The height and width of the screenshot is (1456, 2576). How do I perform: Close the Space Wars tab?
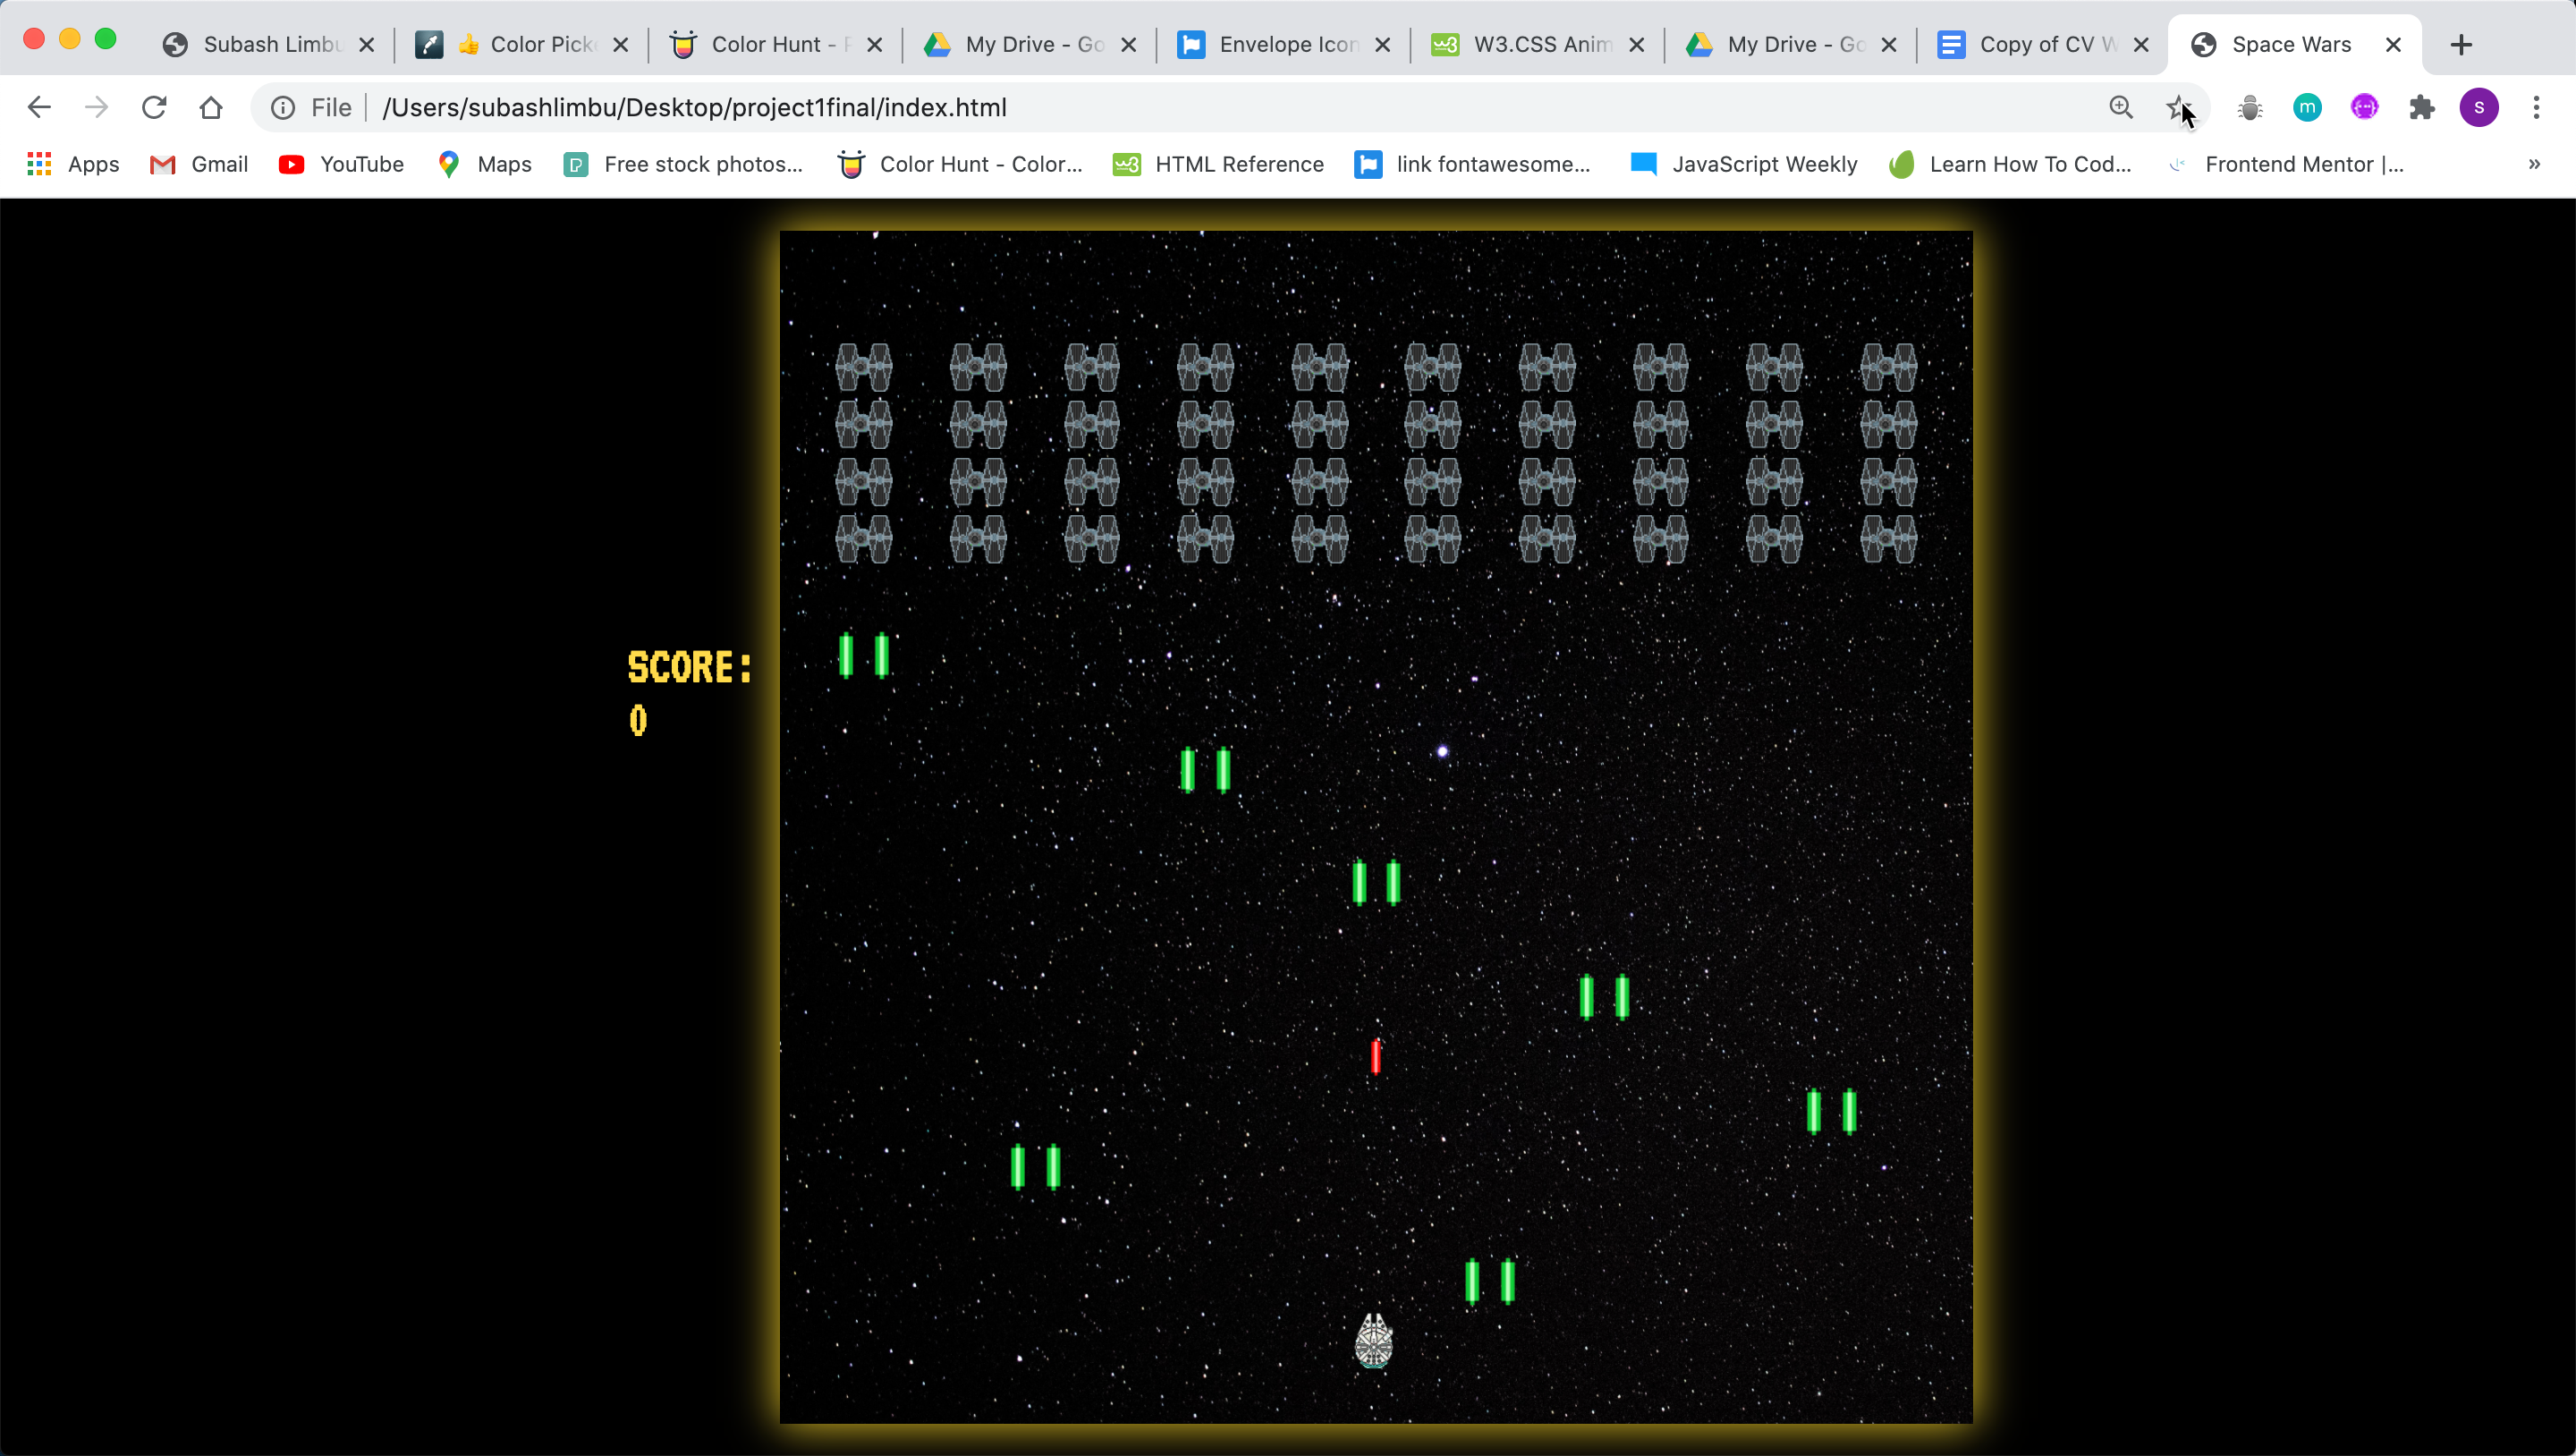tap(2394, 44)
